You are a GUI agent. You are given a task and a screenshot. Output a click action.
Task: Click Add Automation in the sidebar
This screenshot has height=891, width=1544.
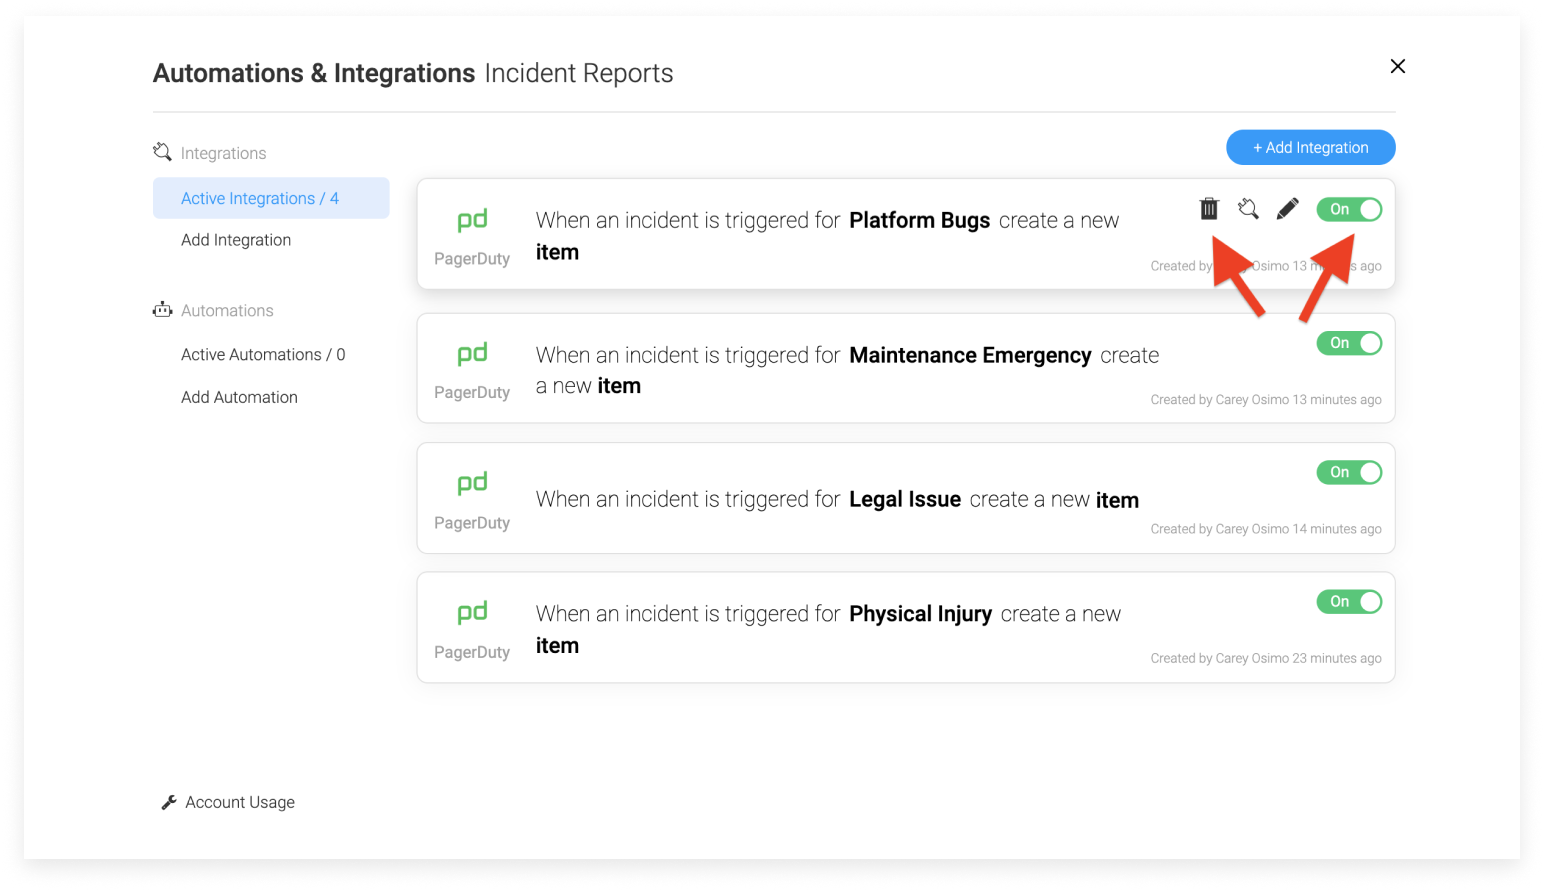click(239, 396)
